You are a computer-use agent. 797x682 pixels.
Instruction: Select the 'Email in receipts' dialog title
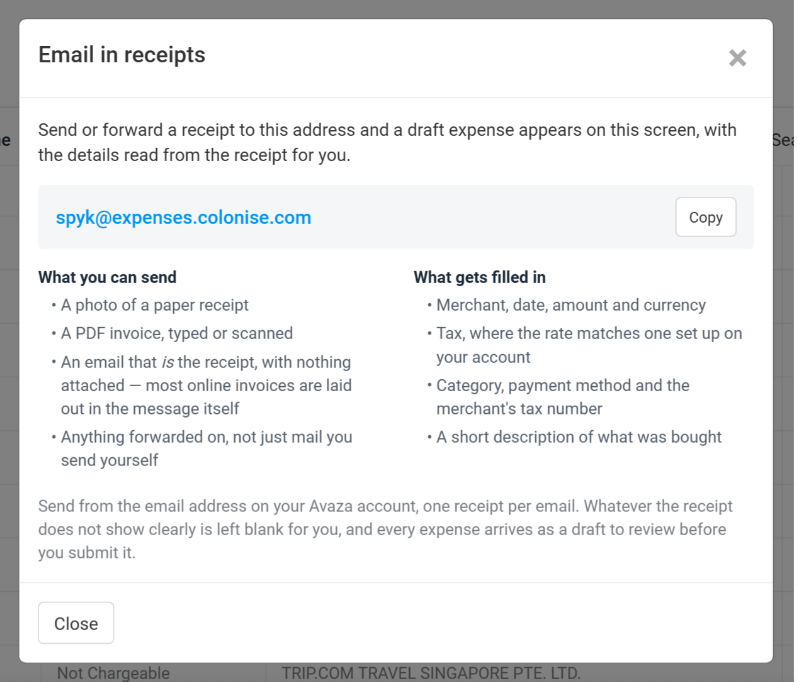pos(122,55)
